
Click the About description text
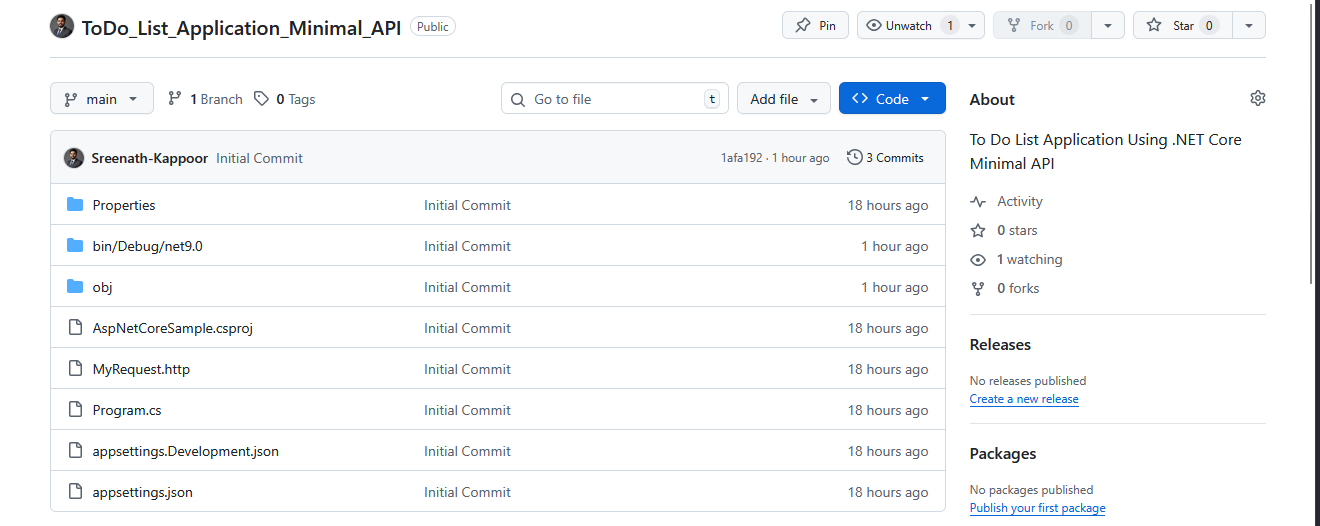[x=1106, y=151]
